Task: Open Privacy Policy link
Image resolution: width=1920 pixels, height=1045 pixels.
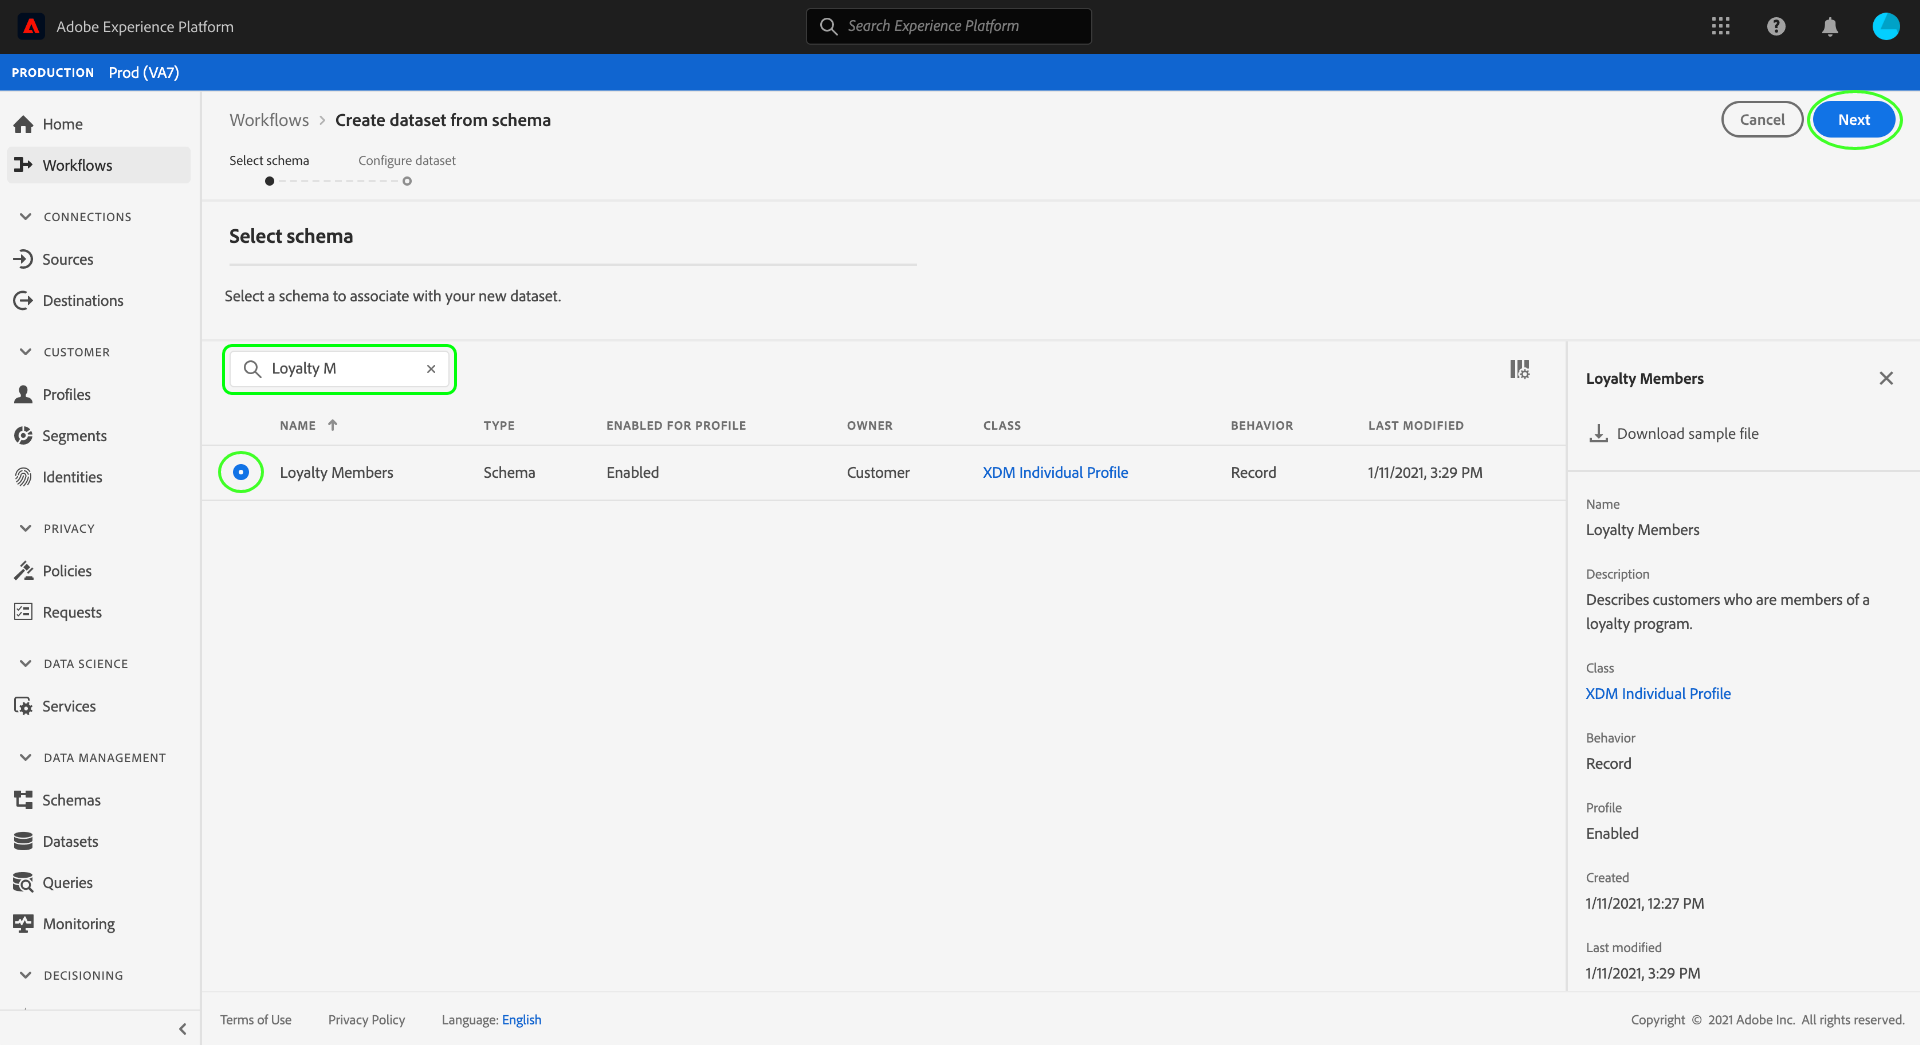Action: click(x=367, y=1020)
